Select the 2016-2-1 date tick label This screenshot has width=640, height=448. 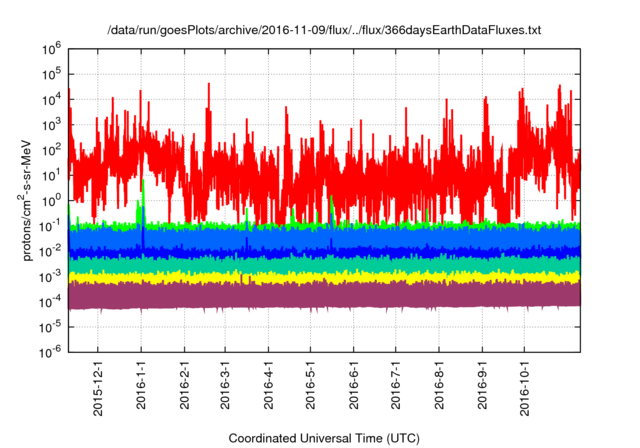tap(184, 385)
